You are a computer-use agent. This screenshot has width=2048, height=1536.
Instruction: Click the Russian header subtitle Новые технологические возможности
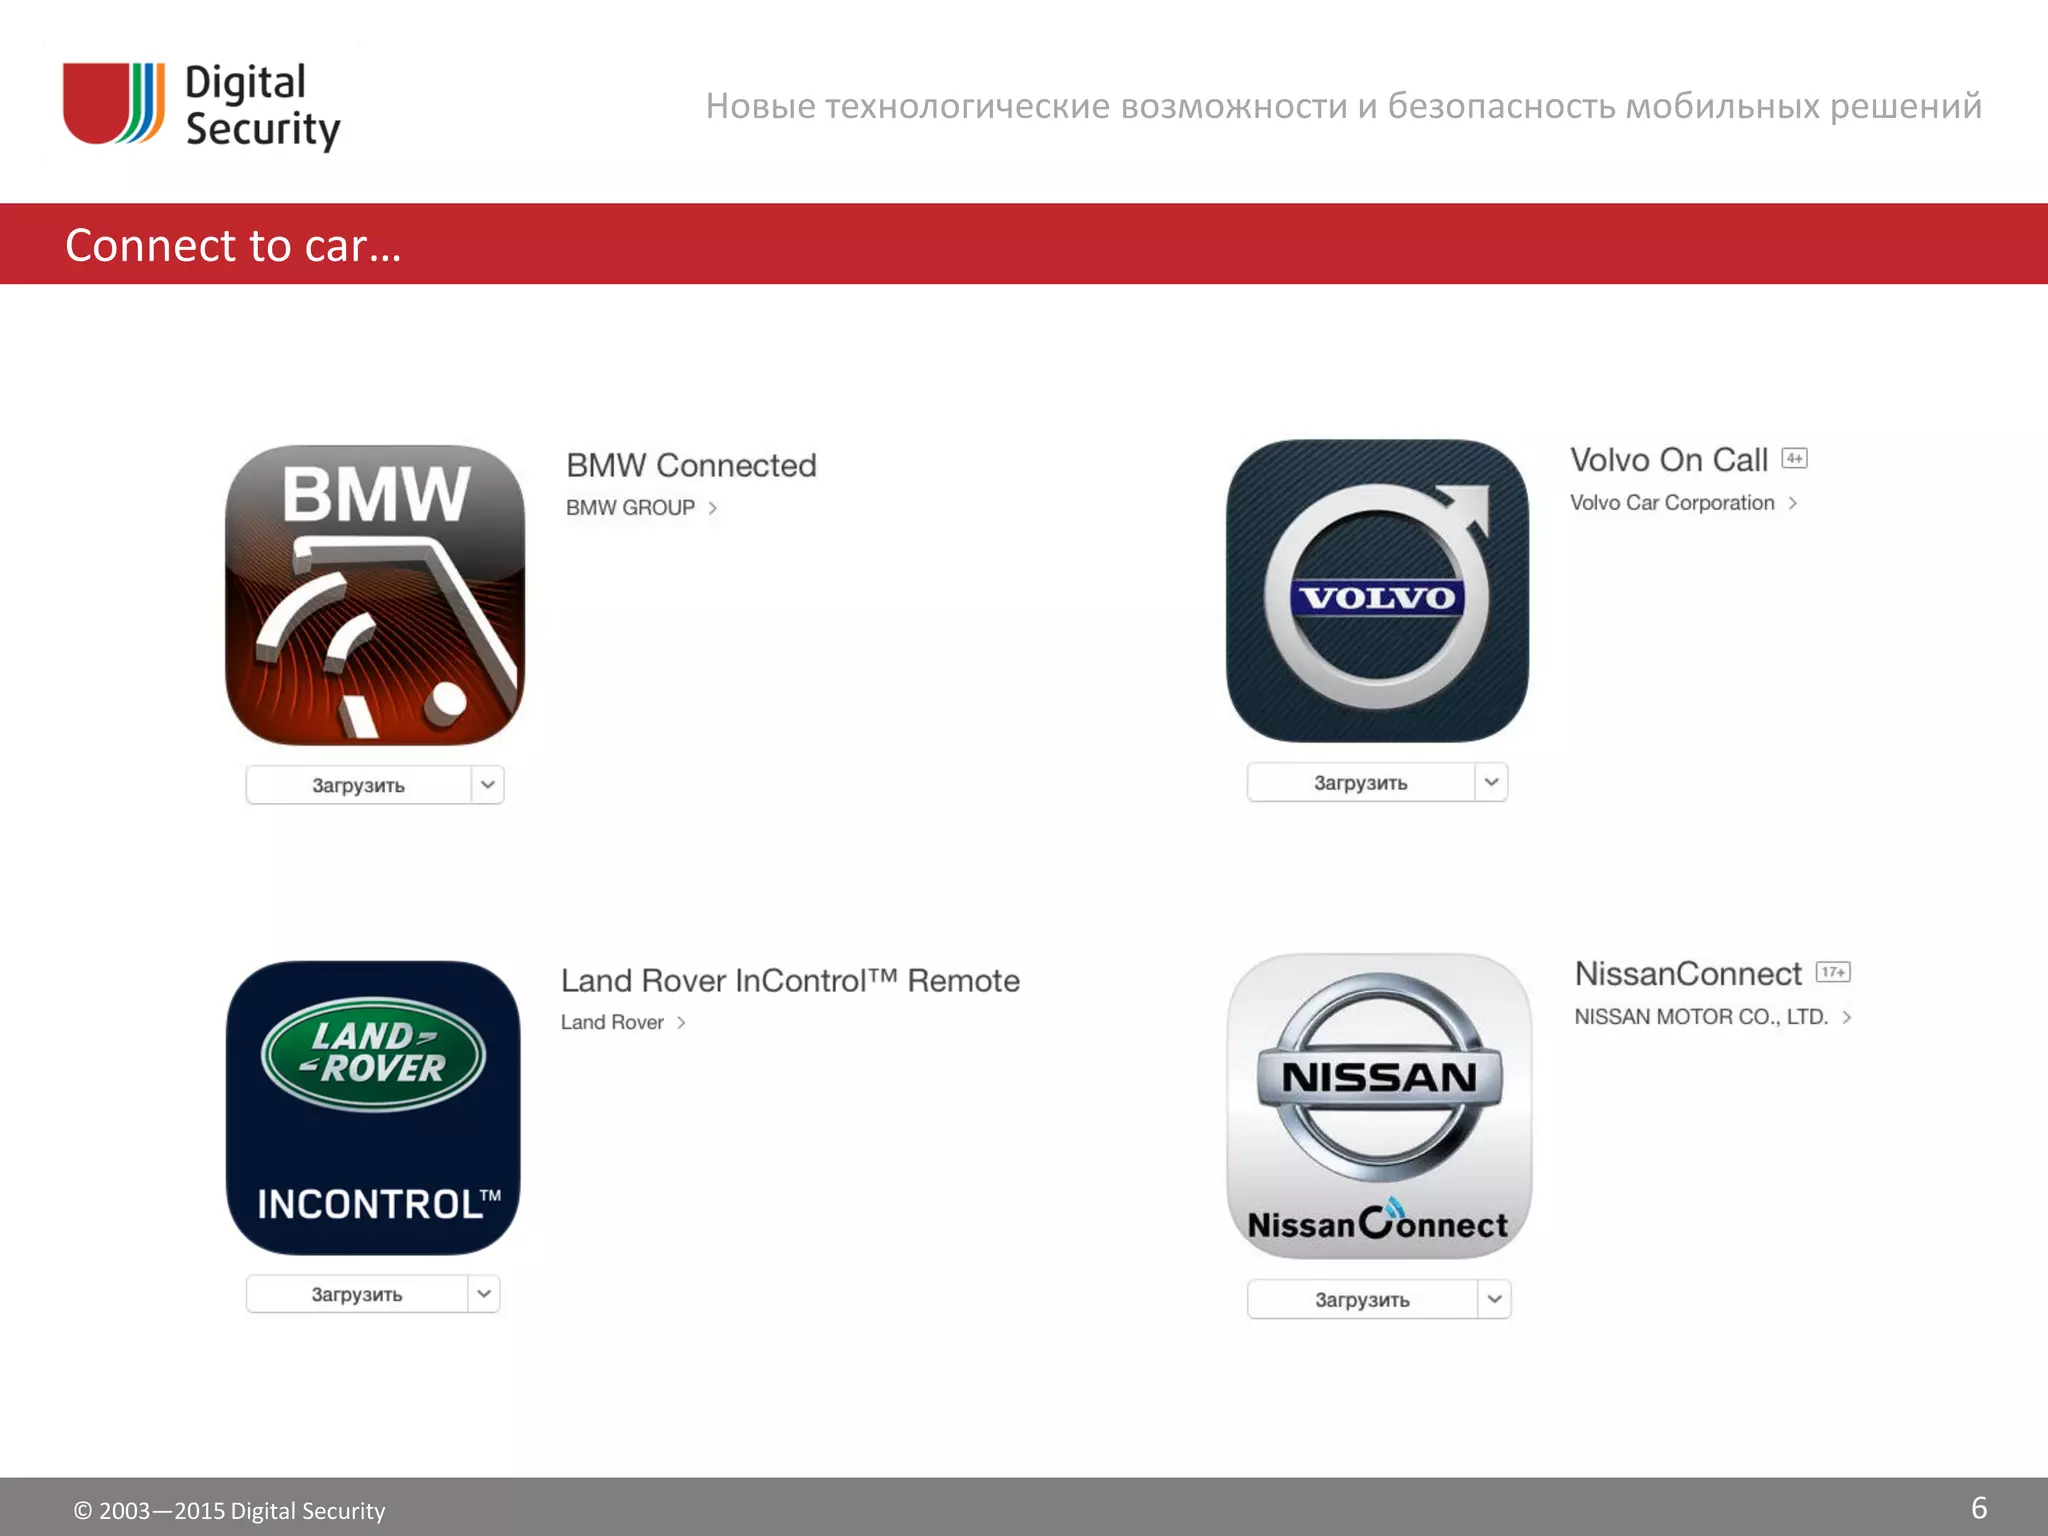pos(1343,106)
